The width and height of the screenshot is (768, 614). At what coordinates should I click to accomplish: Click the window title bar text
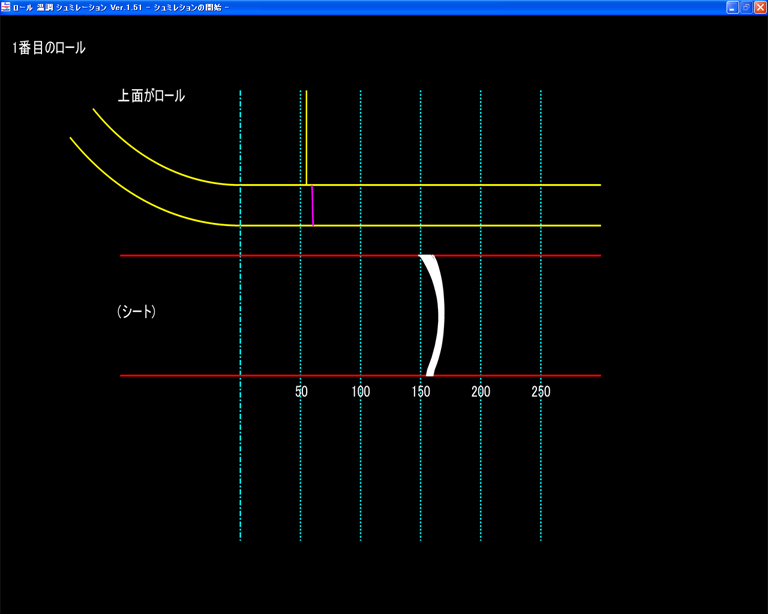tap(121, 7)
